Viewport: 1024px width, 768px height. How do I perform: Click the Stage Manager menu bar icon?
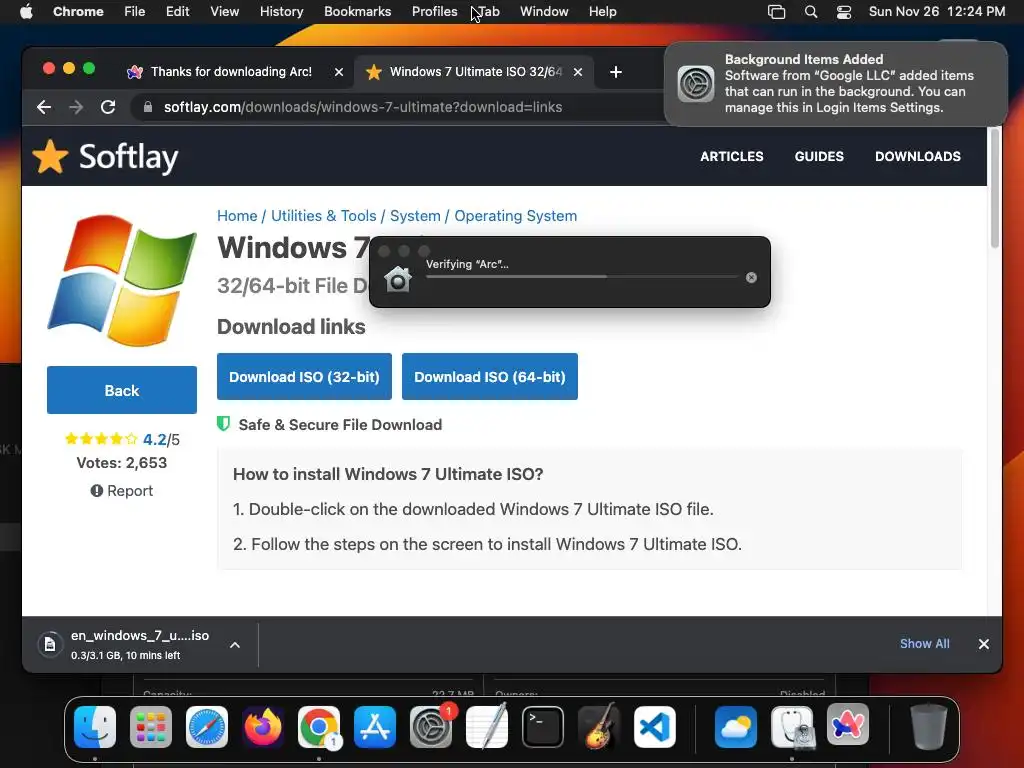coord(776,12)
